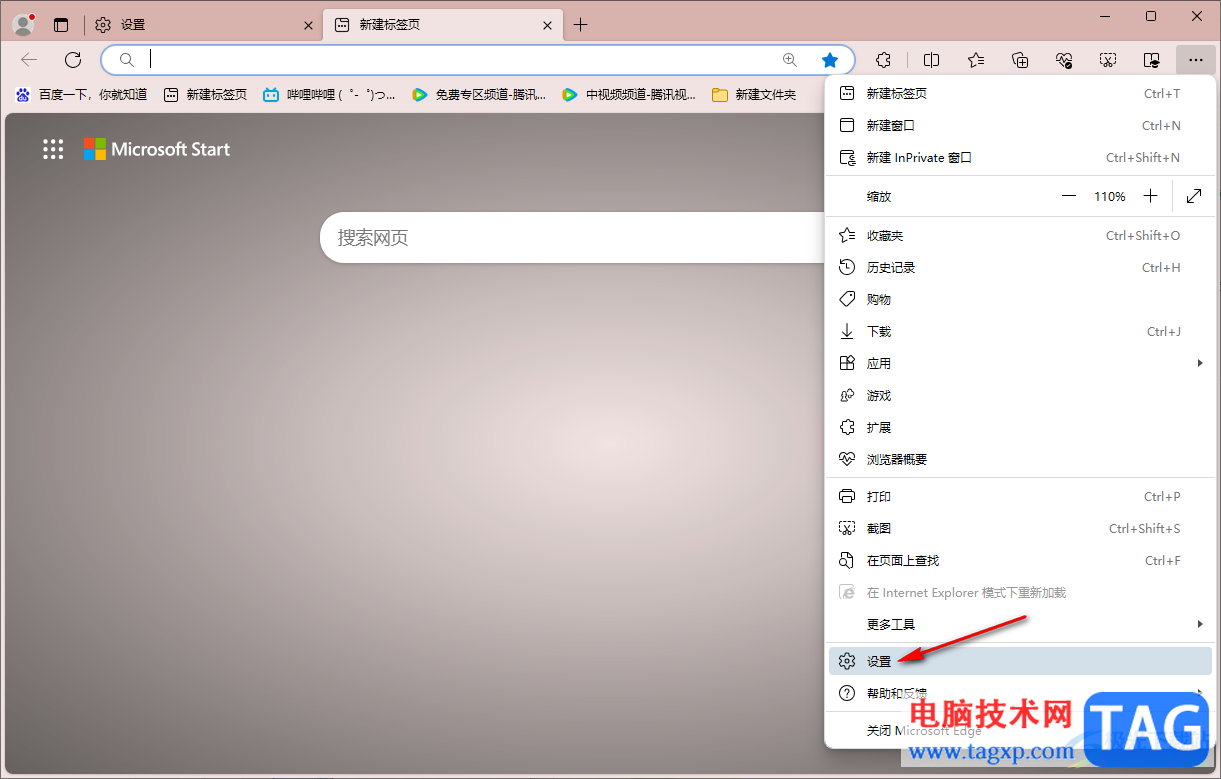This screenshot has height=779, width=1221.
Task: Open 历史记录 from the menu
Action: 1020,267
